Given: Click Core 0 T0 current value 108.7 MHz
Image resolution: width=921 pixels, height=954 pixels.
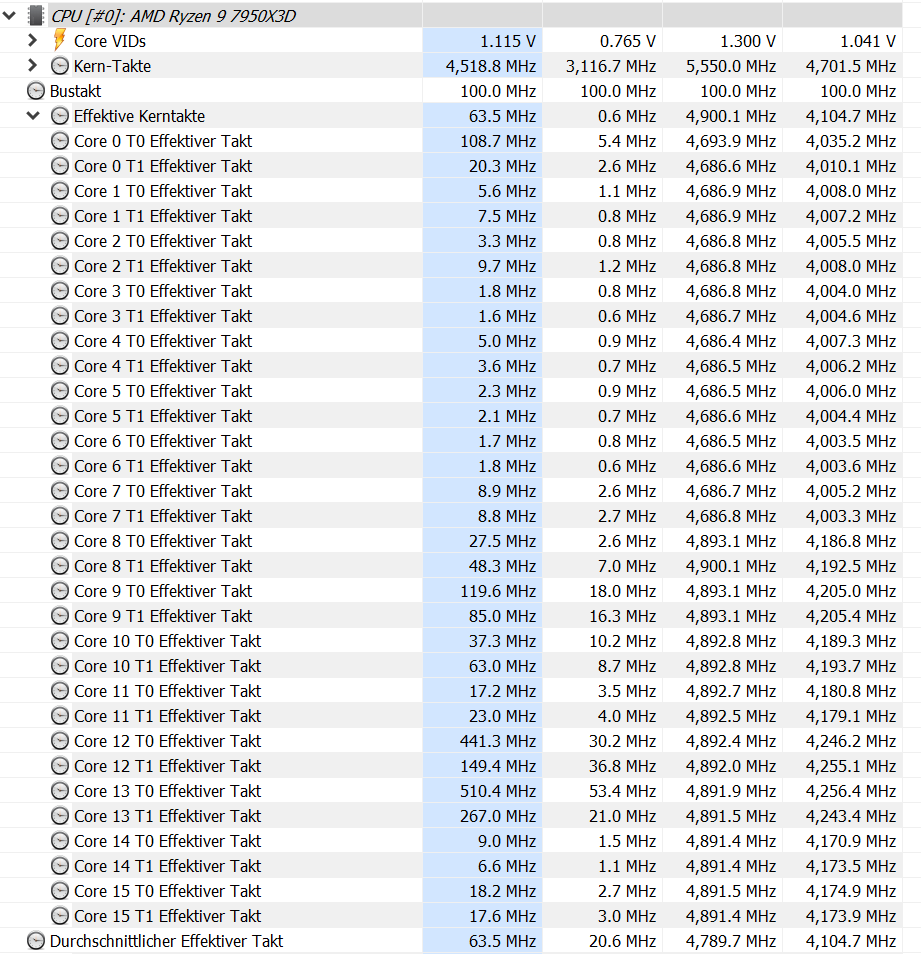Looking at the screenshot, I should tap(498, 141).
